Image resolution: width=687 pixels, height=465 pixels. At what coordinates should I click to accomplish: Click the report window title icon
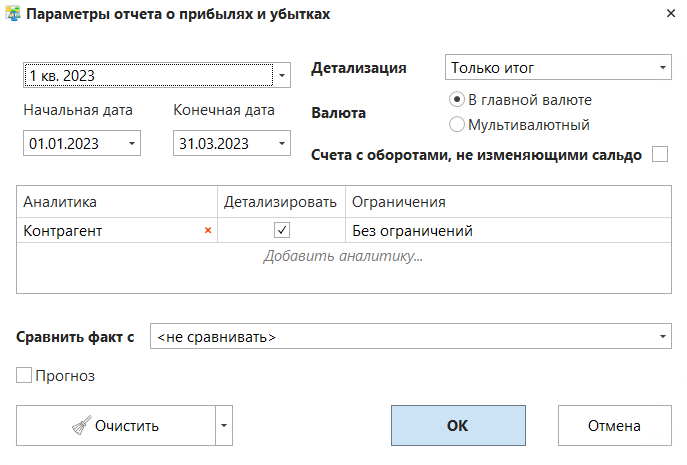[x=13, y=15]
